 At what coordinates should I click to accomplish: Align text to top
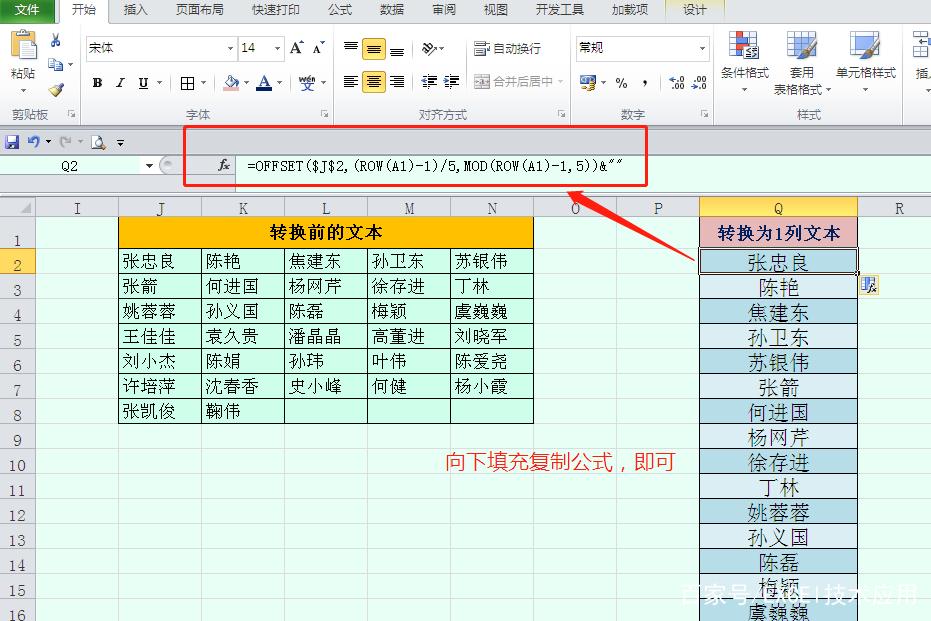tap(351, 48)
